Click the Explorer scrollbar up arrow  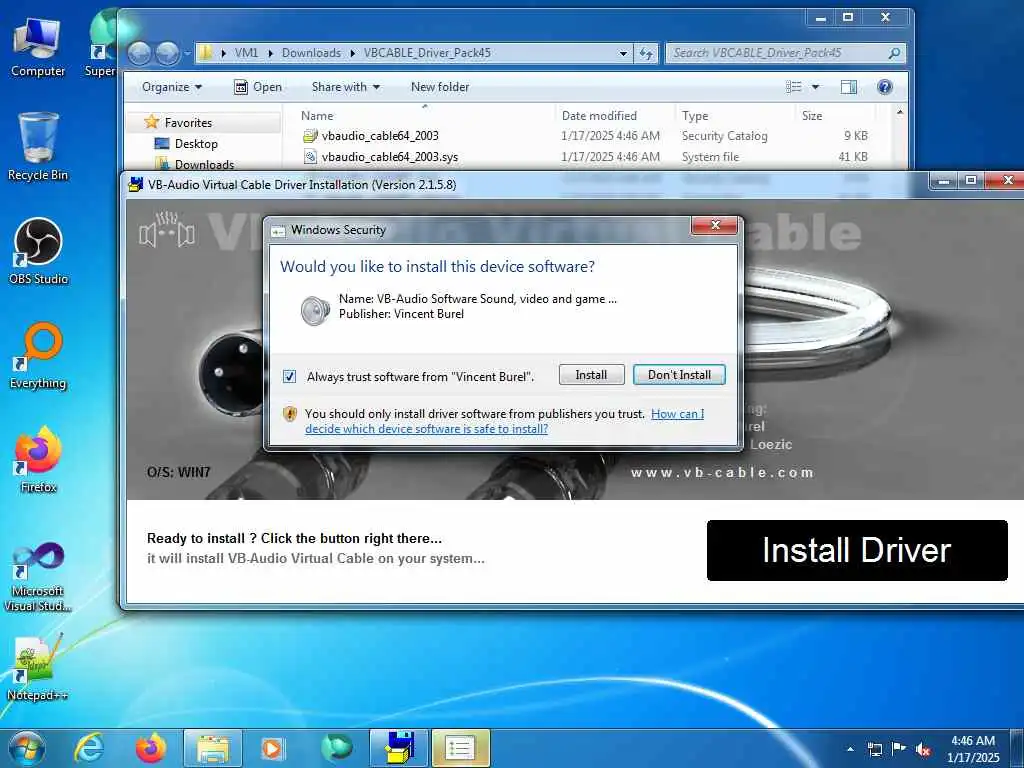click(900, 112)
